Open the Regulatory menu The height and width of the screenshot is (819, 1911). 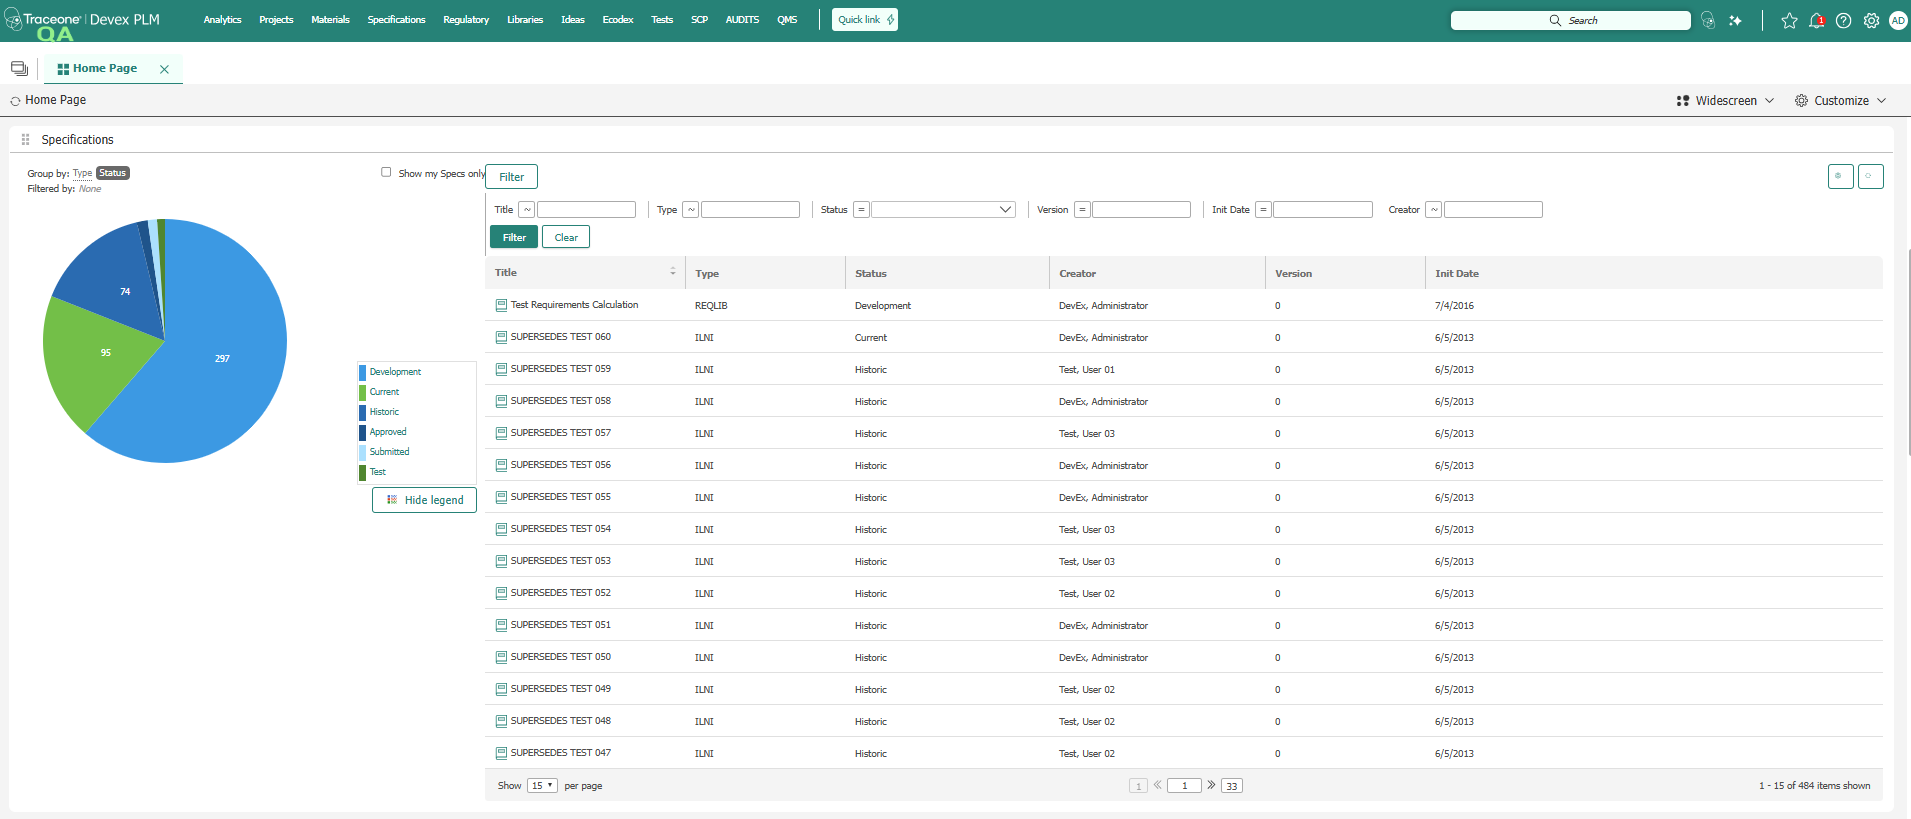tap(466, 20)
